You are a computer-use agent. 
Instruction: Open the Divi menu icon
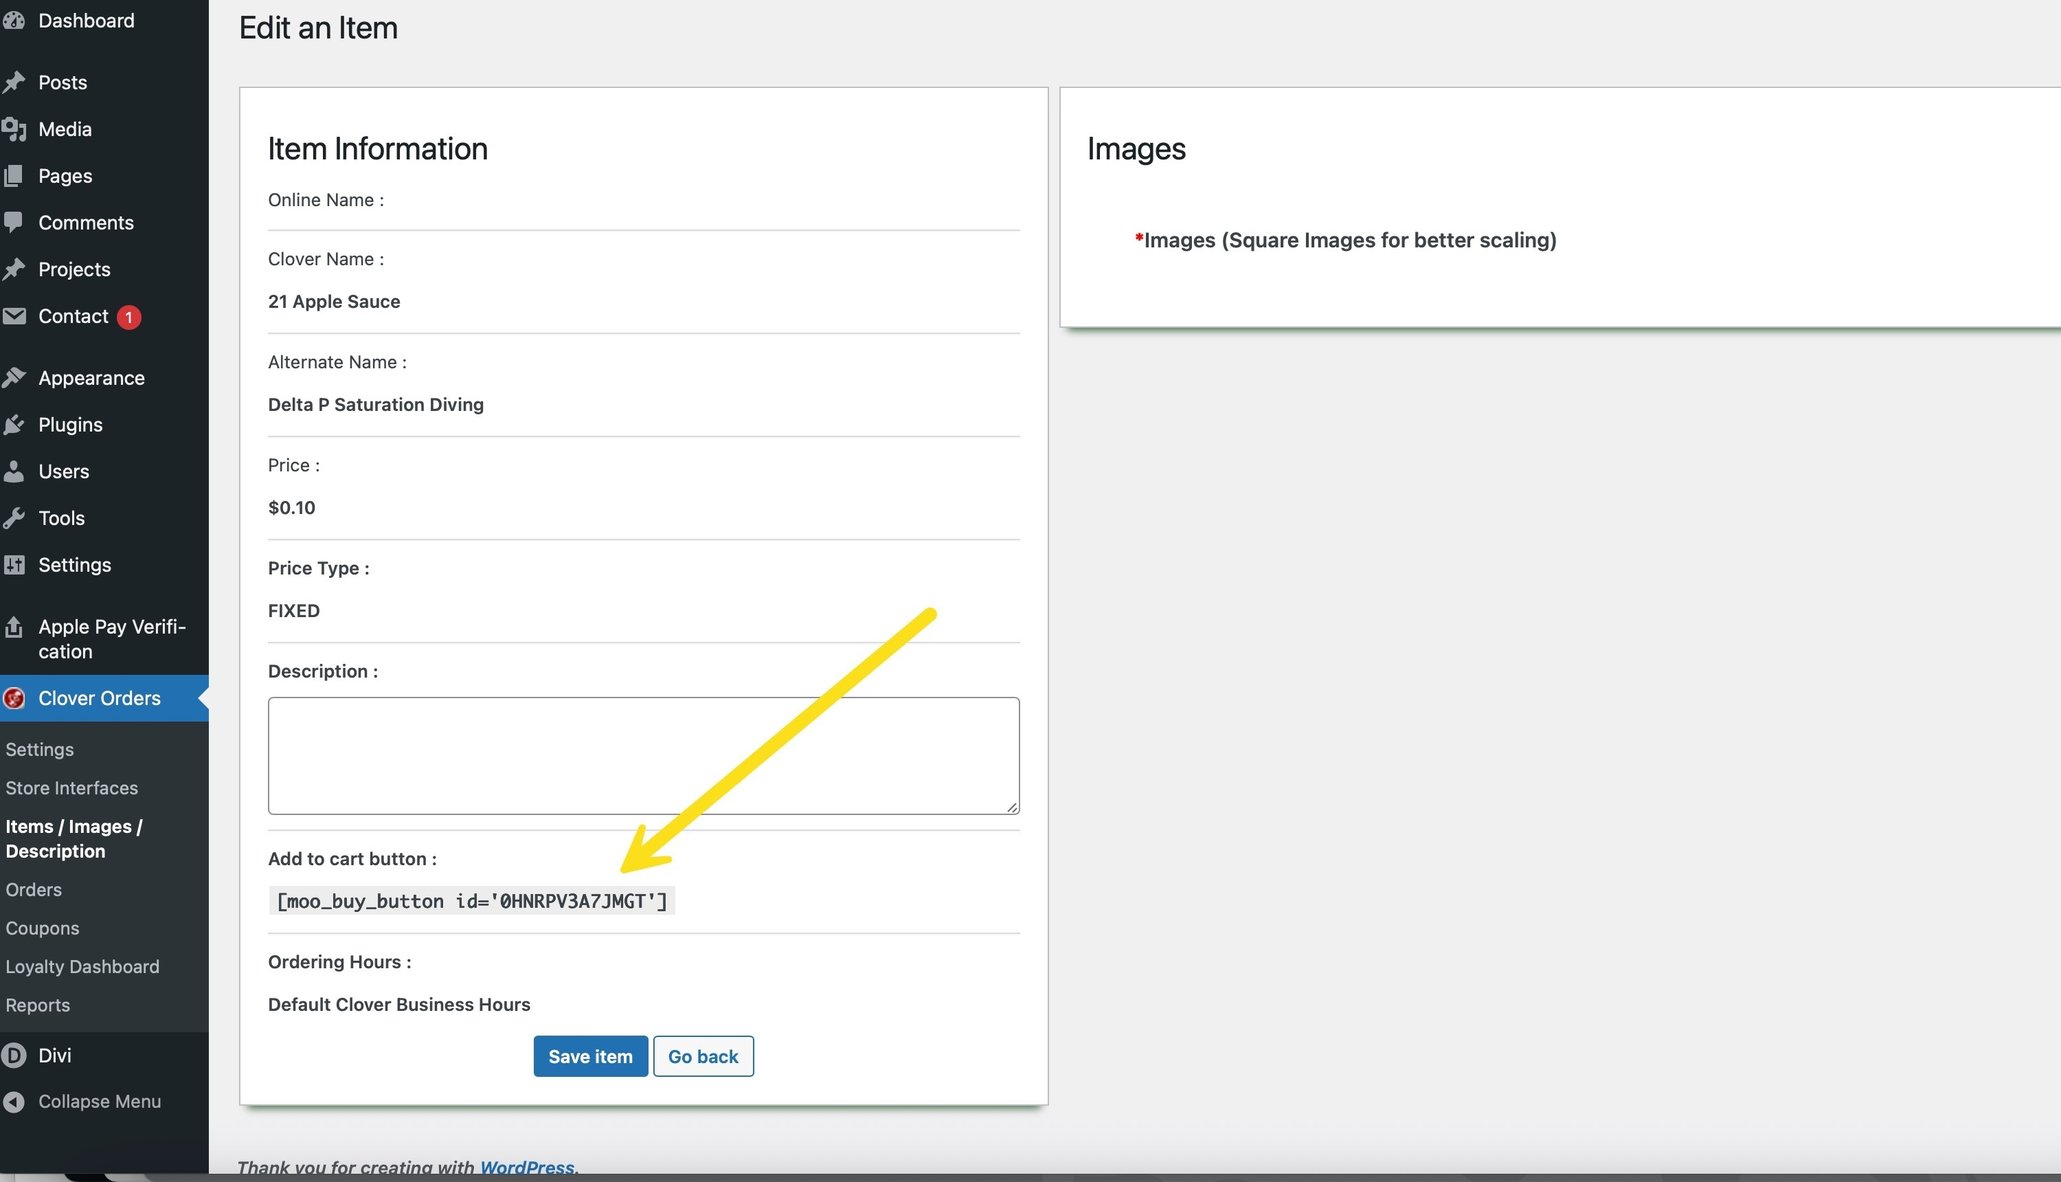click(15, 1055)
